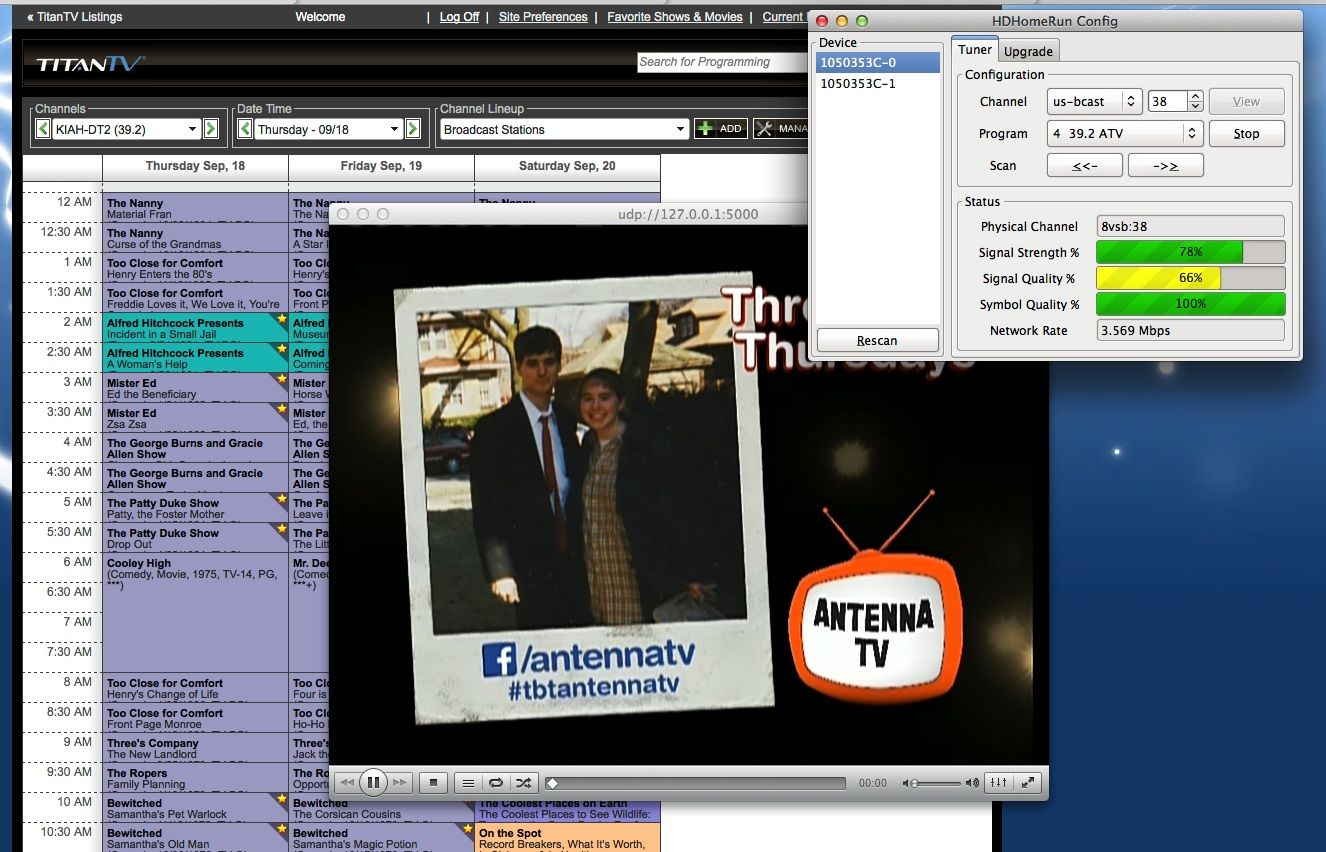
Task: Click the ADD lineup button
Action: [x=721, y=129]
